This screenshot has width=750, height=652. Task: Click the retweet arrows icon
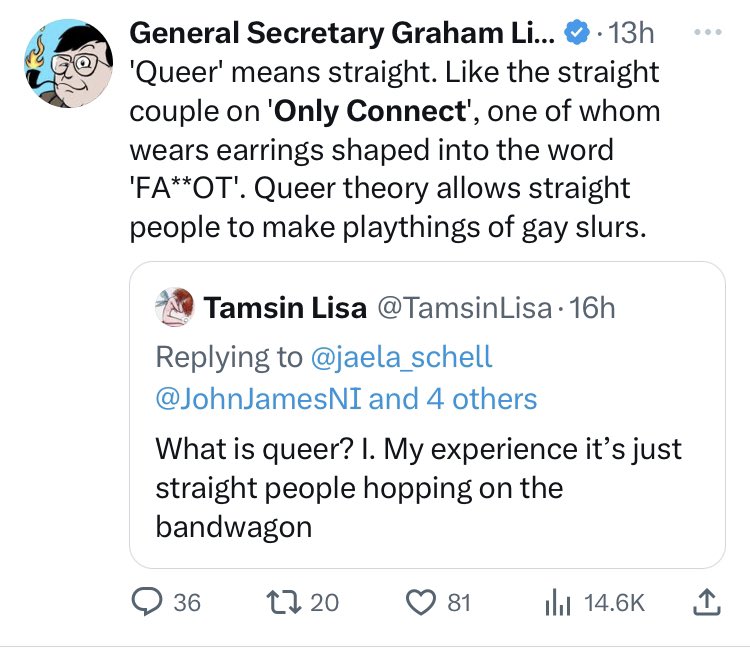pyautogui.click(x=284, y=602)
